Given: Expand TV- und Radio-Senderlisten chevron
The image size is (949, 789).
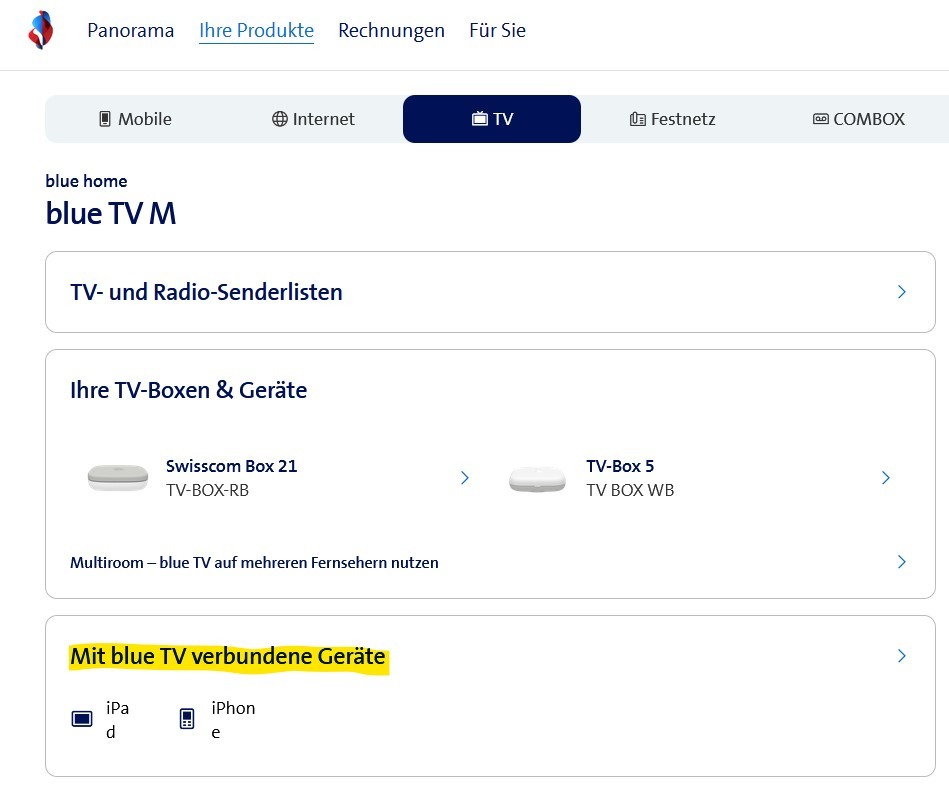Looking at the screenshot, I should click(x=901, y=292).
